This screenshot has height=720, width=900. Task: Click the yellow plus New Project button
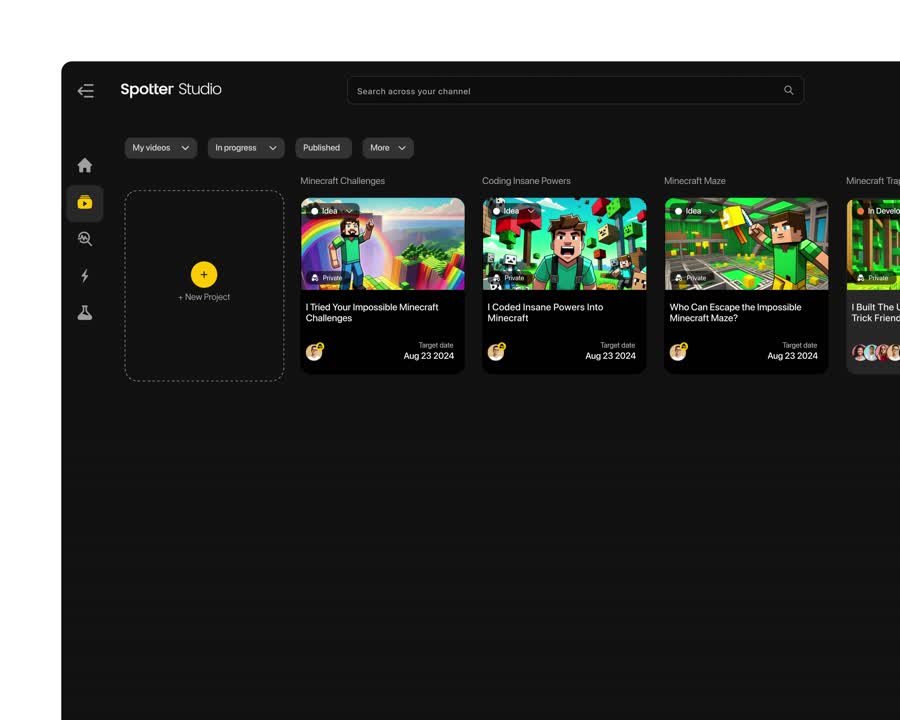204,274
